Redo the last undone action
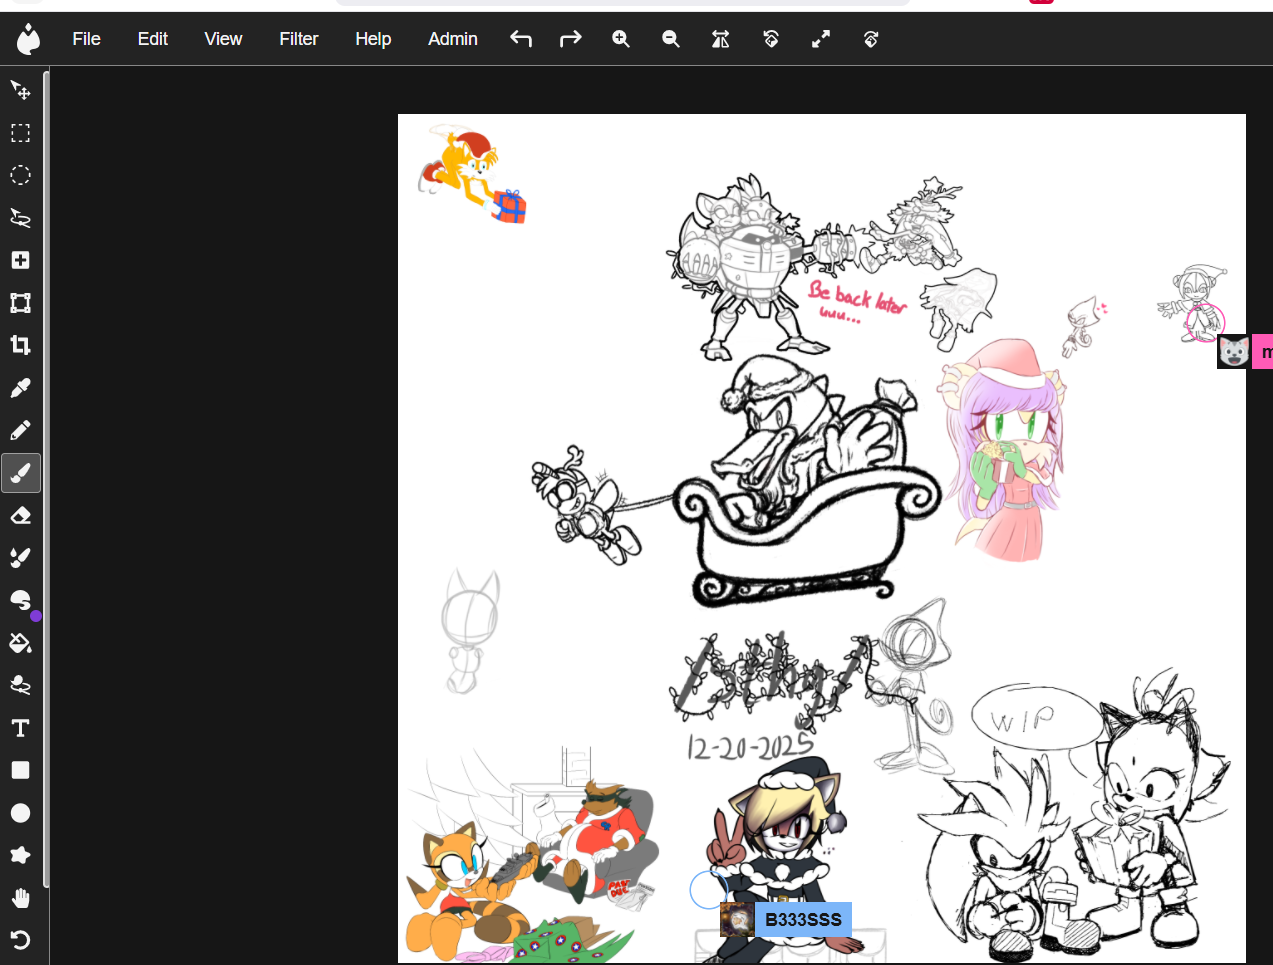Image resolution: width=1273 pixels, height=965 pixels. (x=571, y=39)
